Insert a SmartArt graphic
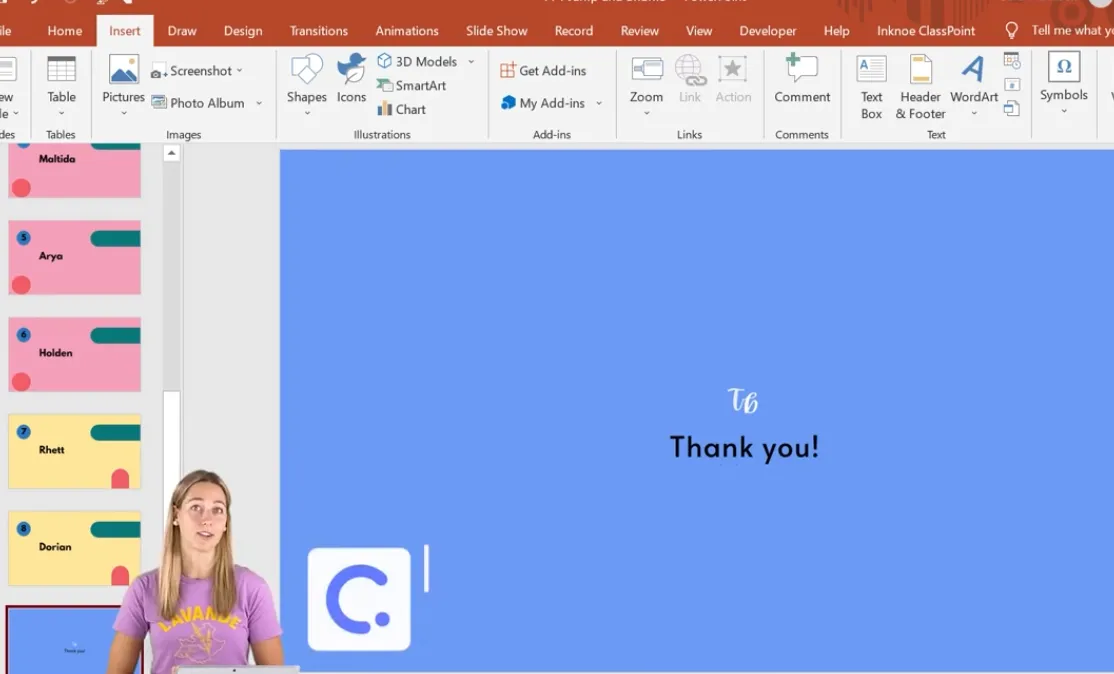Screen dimensions: 1114x674 [x=411, y=86]
